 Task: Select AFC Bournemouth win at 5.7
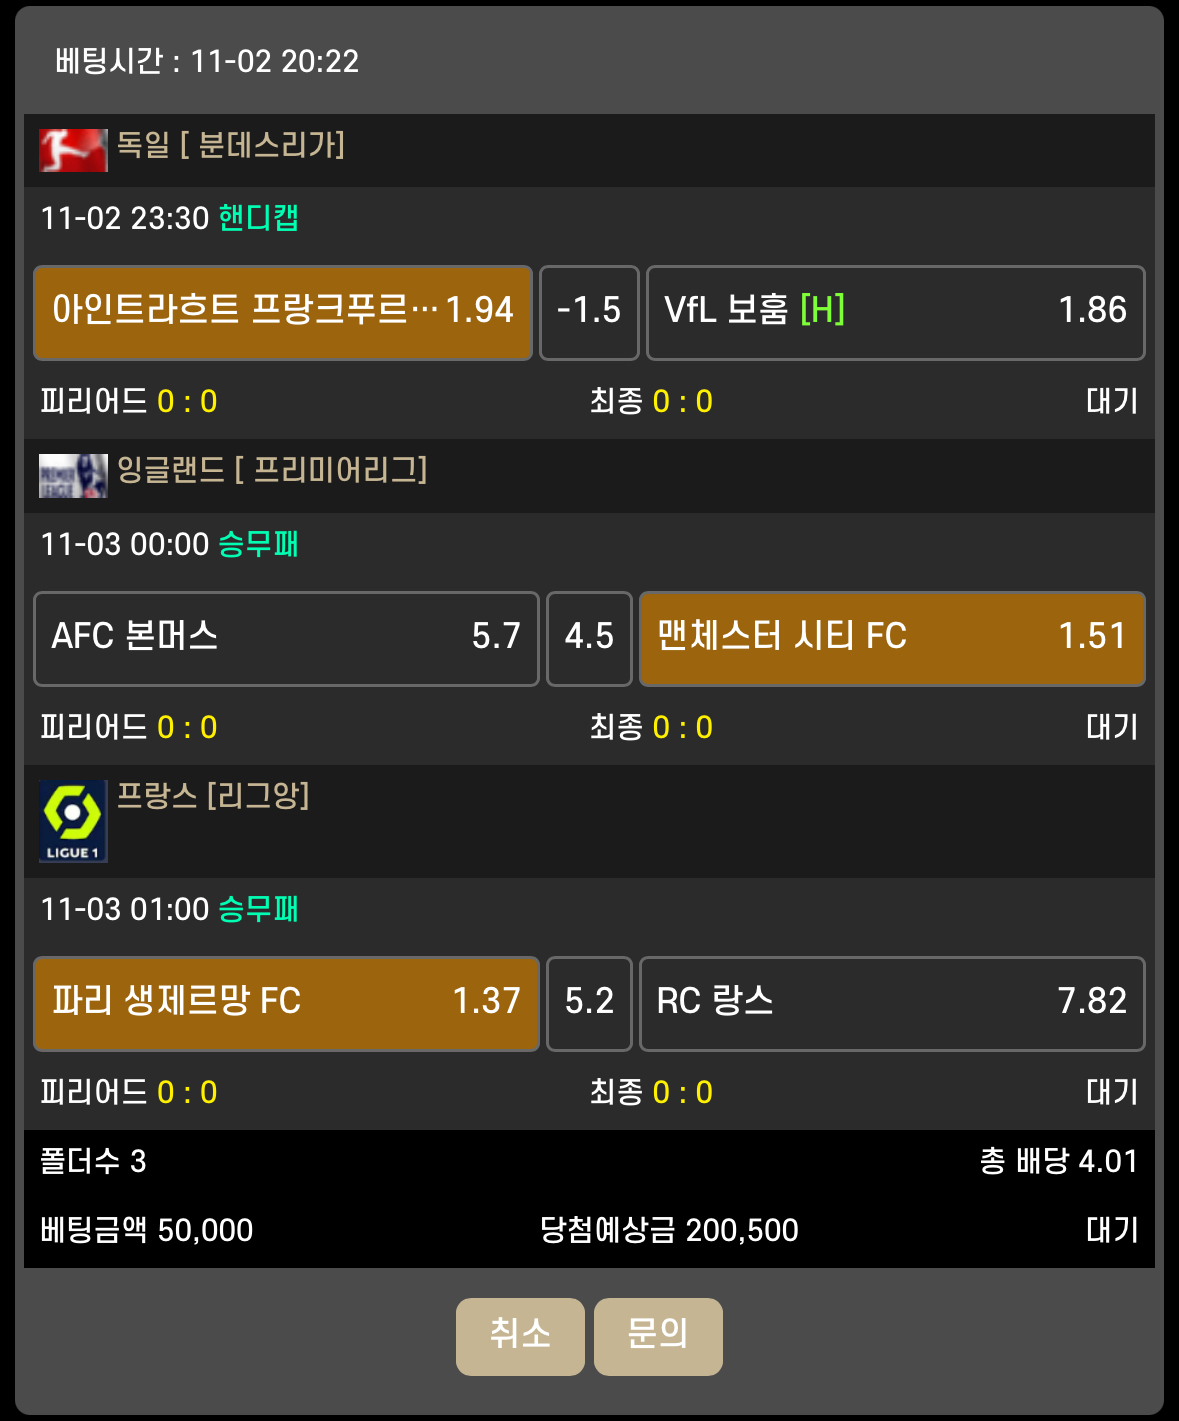click(x=286, y=638)
